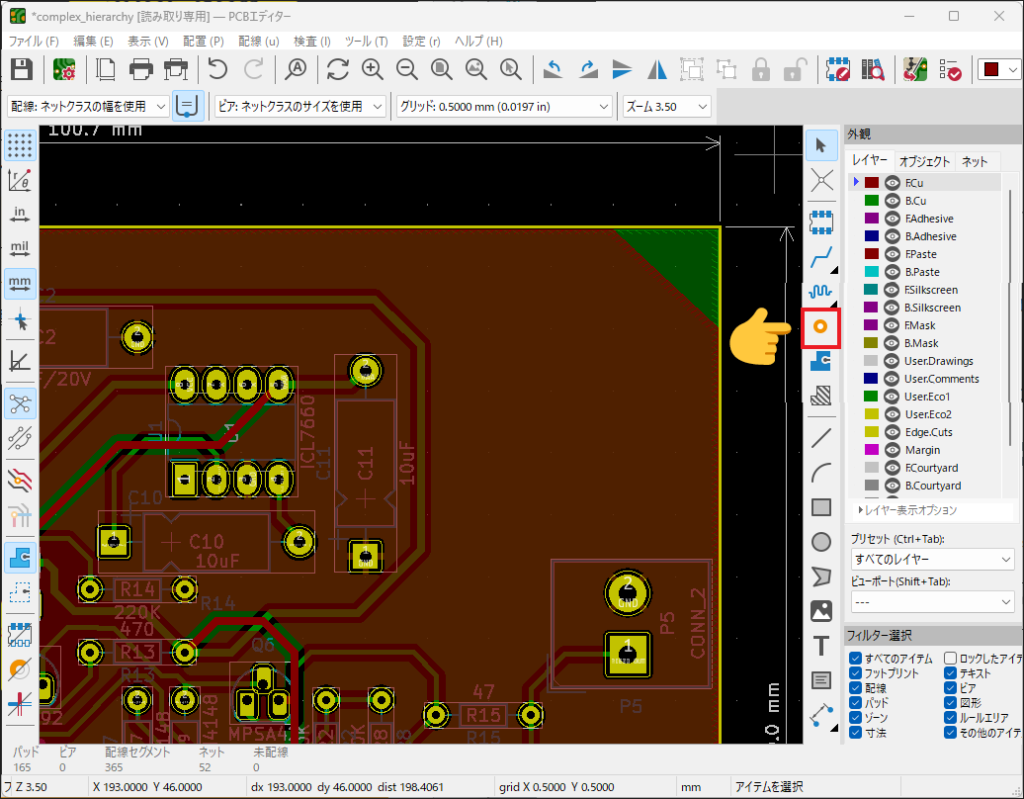Uncheck the すべてのアイテム checkbox
The image size is (1024, 799).
[856, 658]
